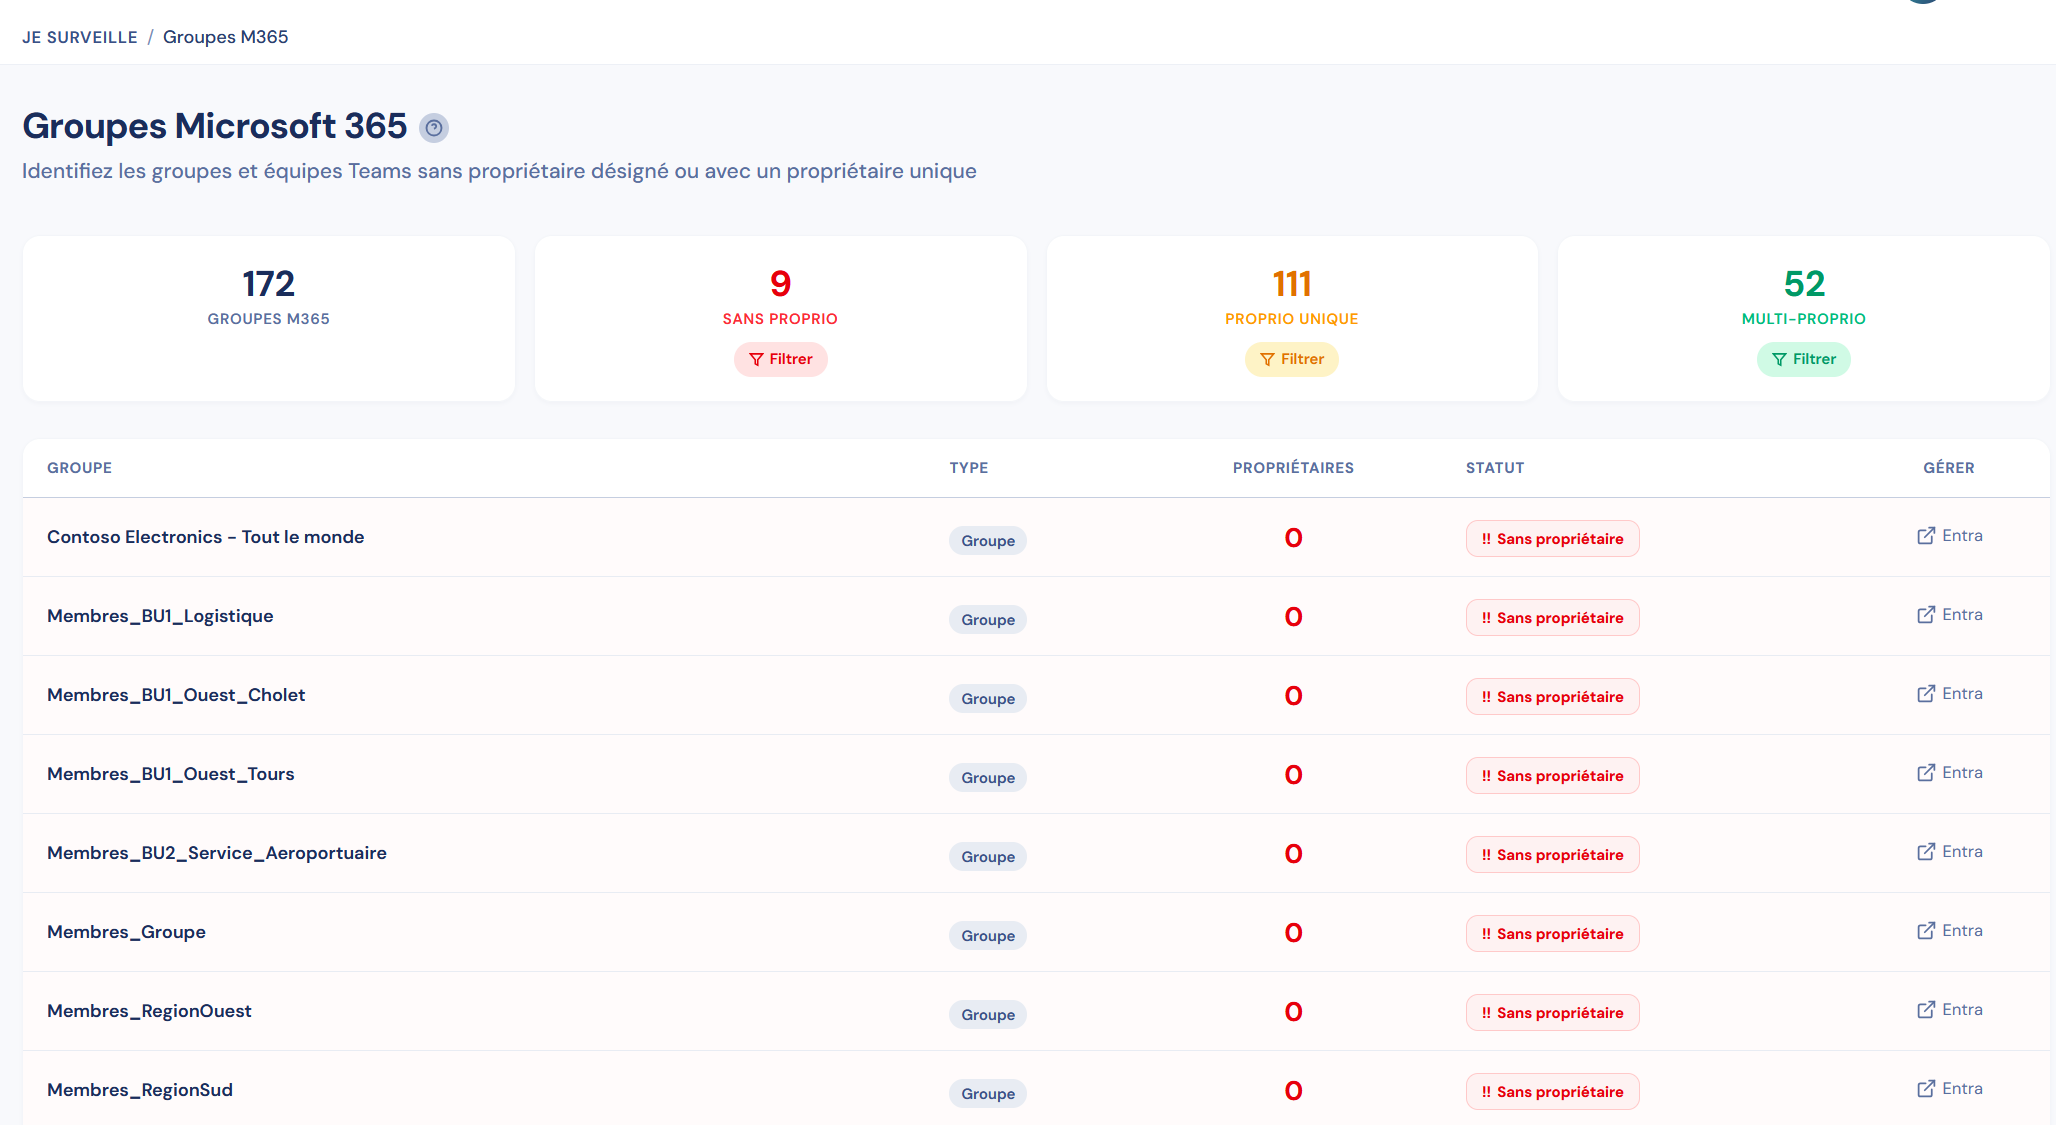
Task: Click Sans propriétaire badge for Membres_RegionOuest
Action: [1553, 1013]
